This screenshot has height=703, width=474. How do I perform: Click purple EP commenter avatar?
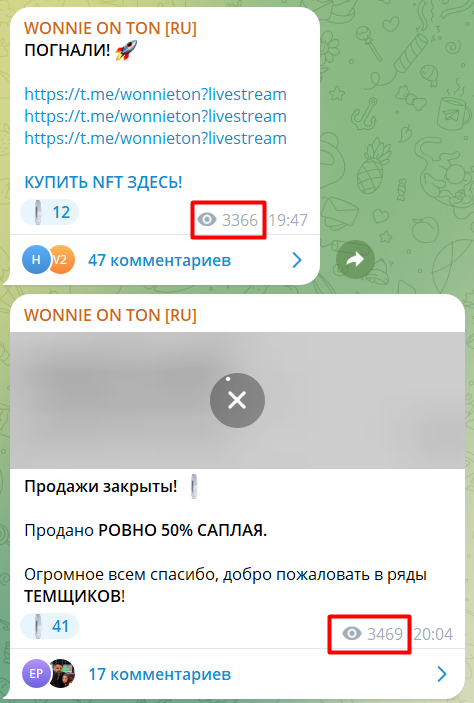pyautogui.click(x=35, y=673)
